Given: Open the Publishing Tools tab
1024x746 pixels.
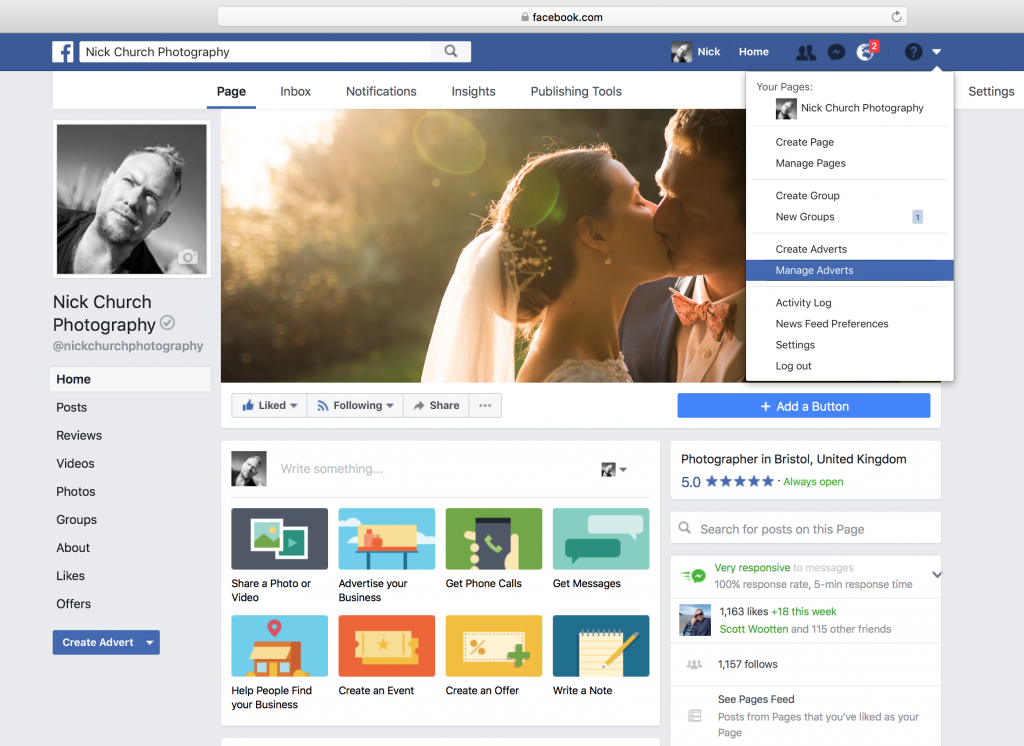Looking at the screenshot, I should (x=576, y=91).
